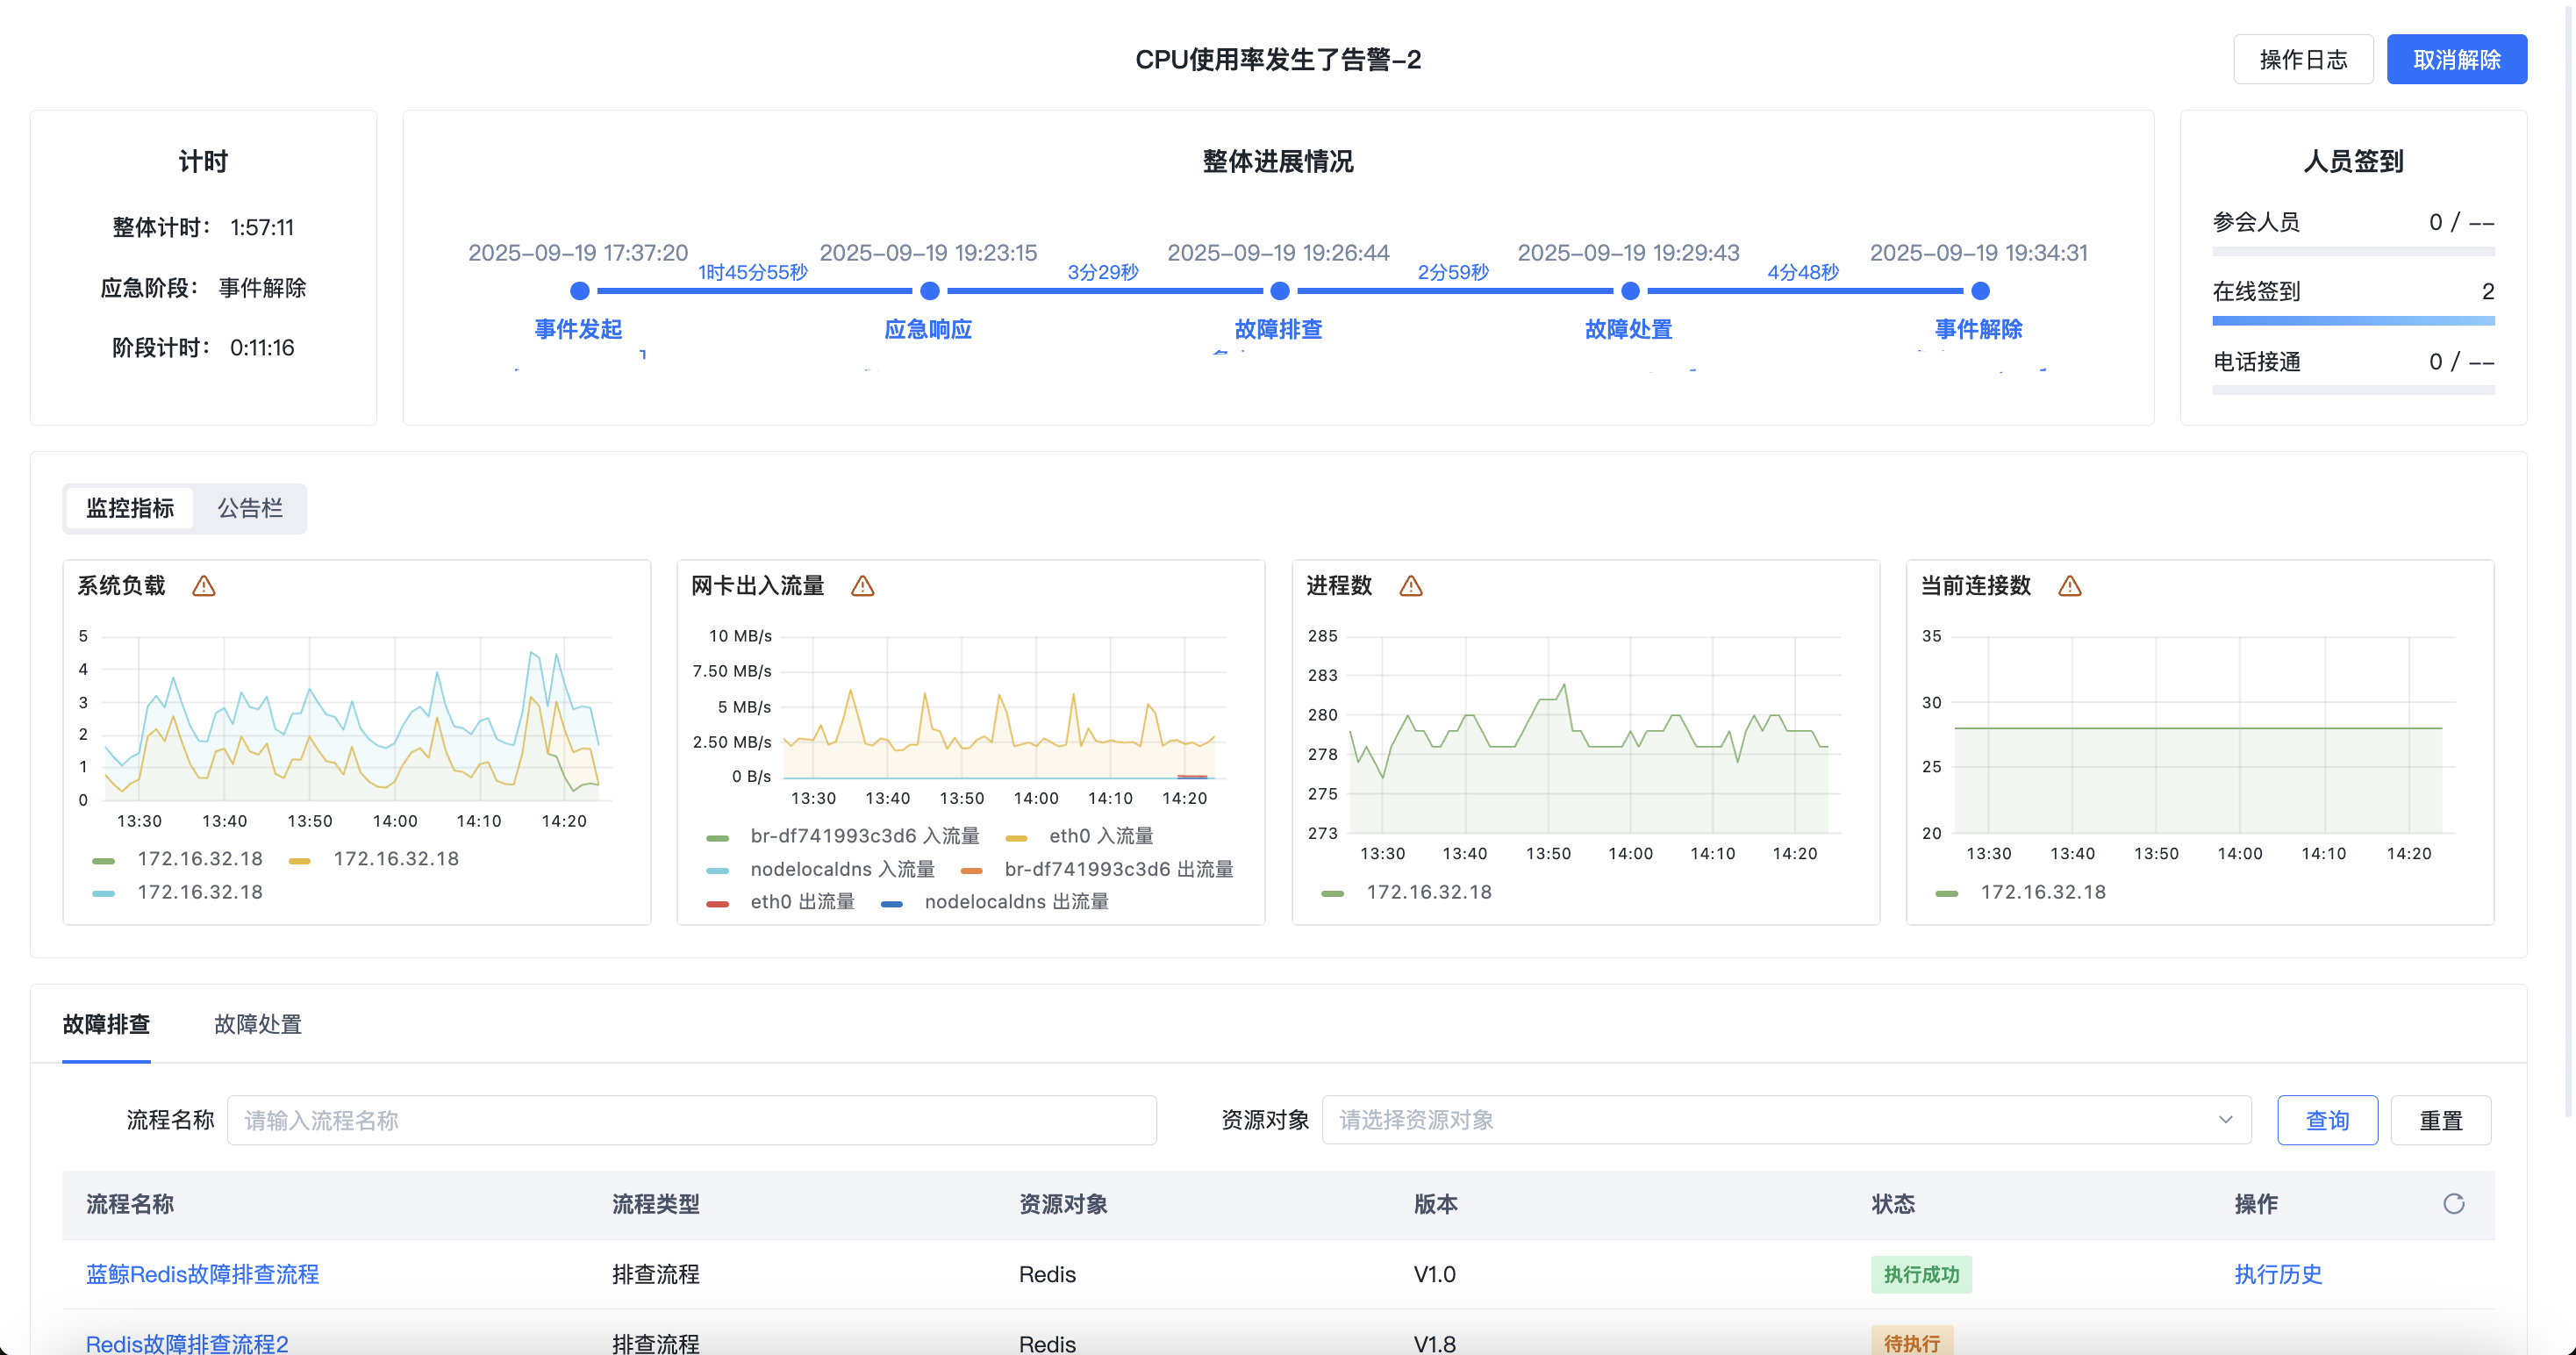The image size is (2576, 1355).
Task: Click the 流程名称 input field
Action: pos(691,1120)
